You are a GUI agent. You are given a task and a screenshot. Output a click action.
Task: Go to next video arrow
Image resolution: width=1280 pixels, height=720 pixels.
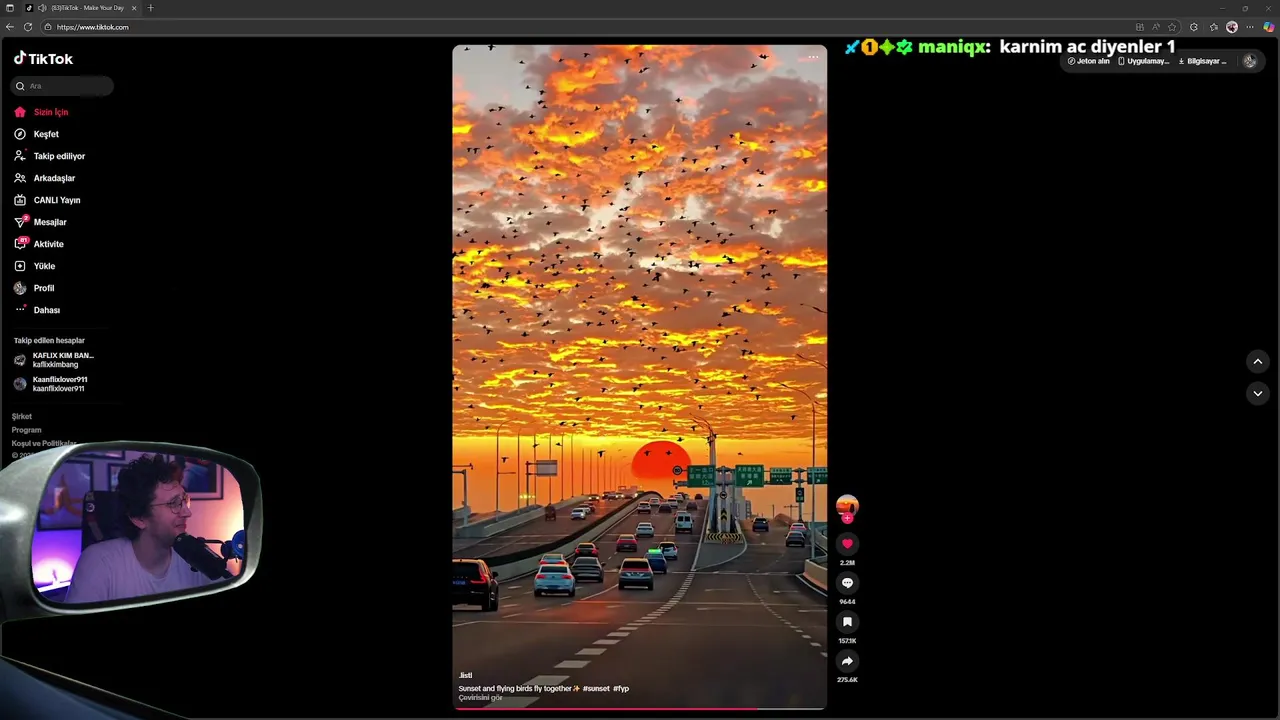1258,394
